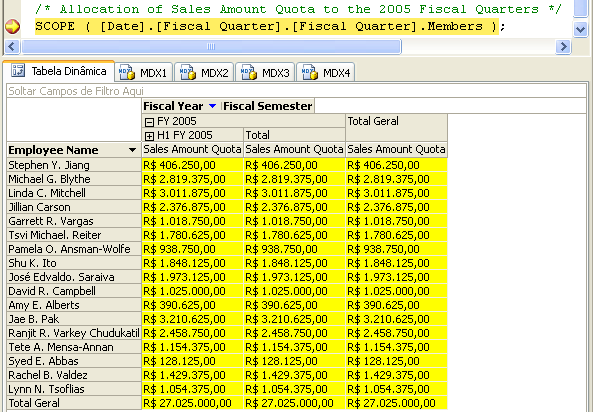
Task: Click the 'Soltar Campos de Filtro Aqui' area
Action: point(296,91)
